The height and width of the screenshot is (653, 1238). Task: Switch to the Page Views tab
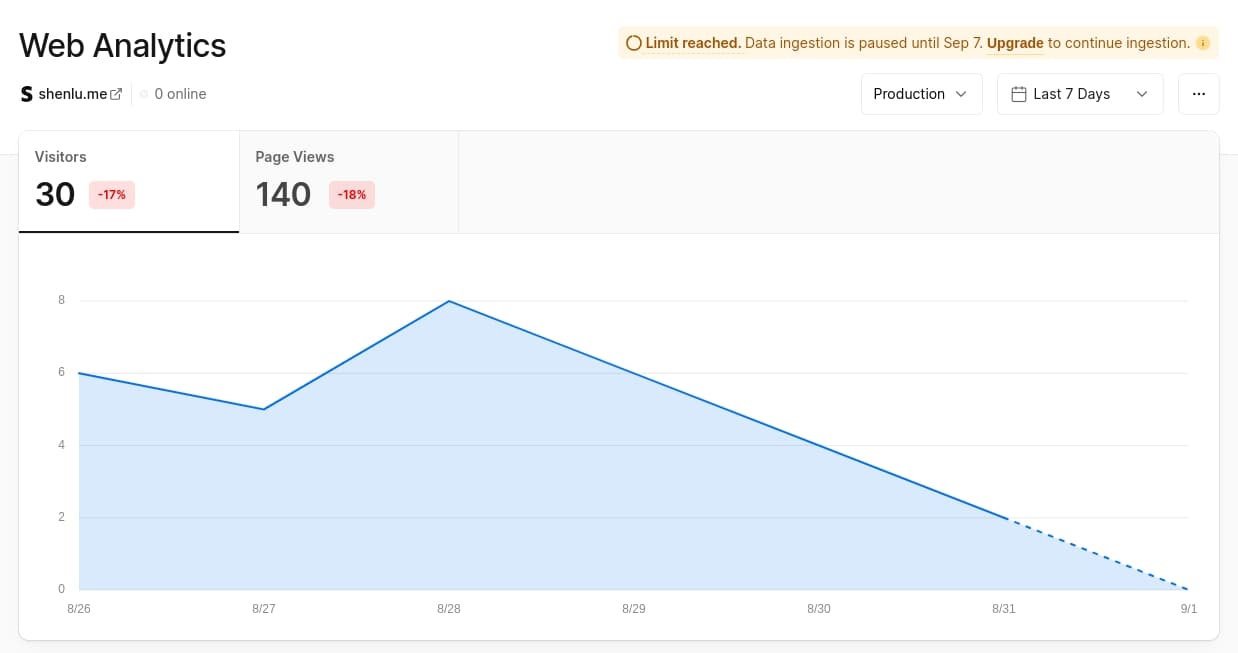tap(348, 182)
